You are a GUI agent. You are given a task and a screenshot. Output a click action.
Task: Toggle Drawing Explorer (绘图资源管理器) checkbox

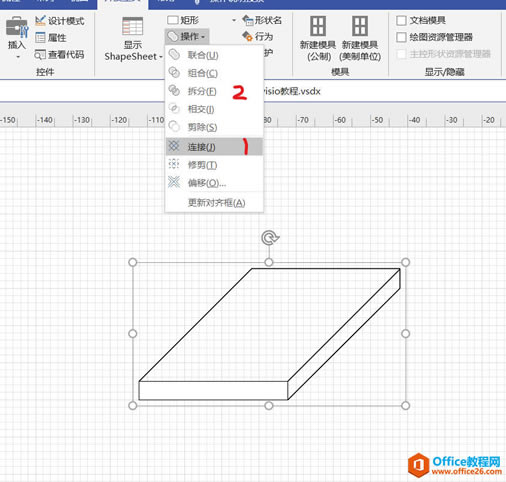pyautogui.click(x=401, y=37)
